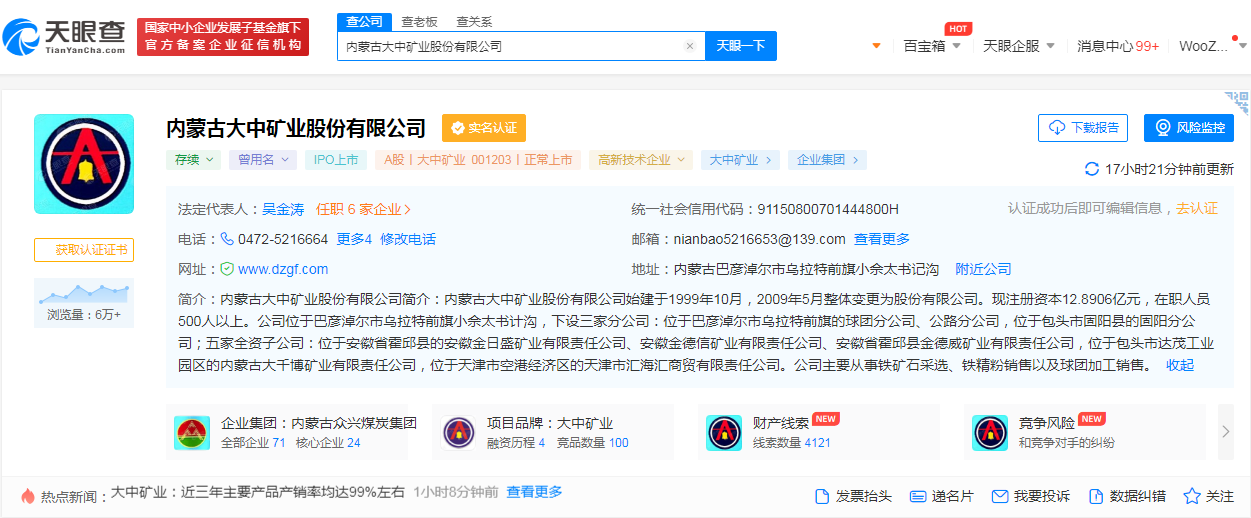Open the 企业集团 tag

point(826,160)
